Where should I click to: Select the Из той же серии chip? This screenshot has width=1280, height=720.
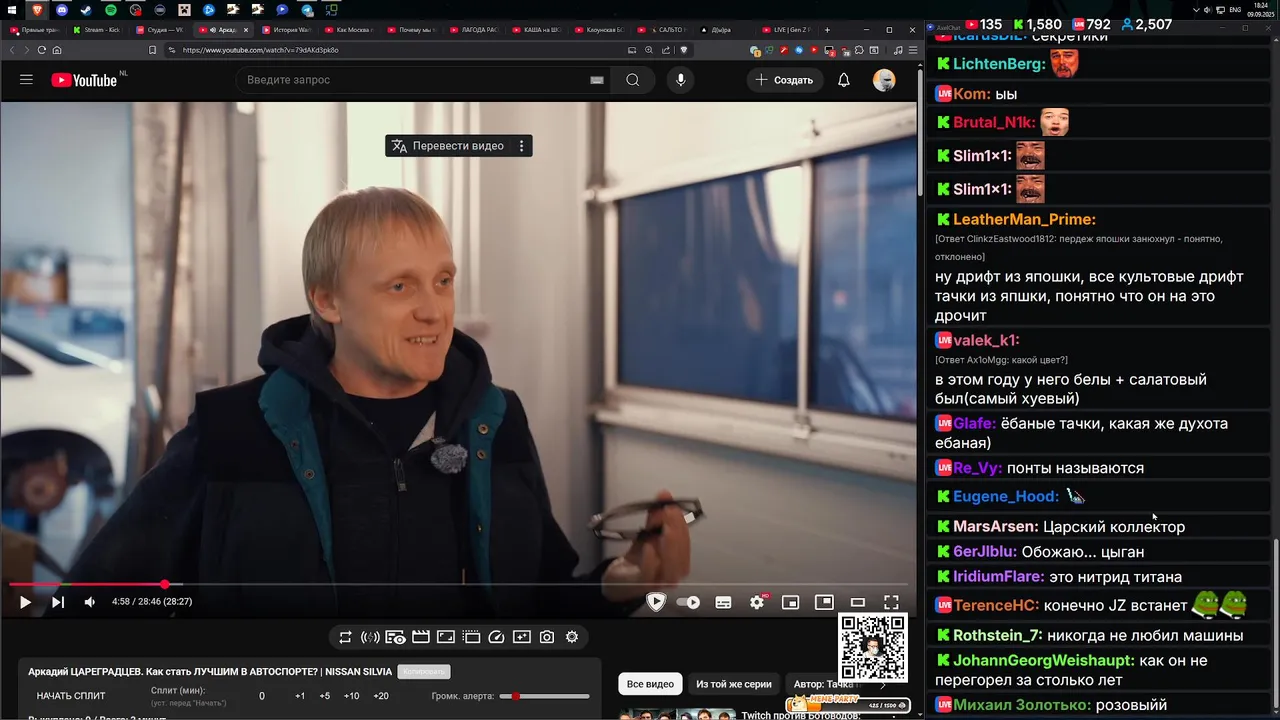pyautogui.click(x=734, y=684)
